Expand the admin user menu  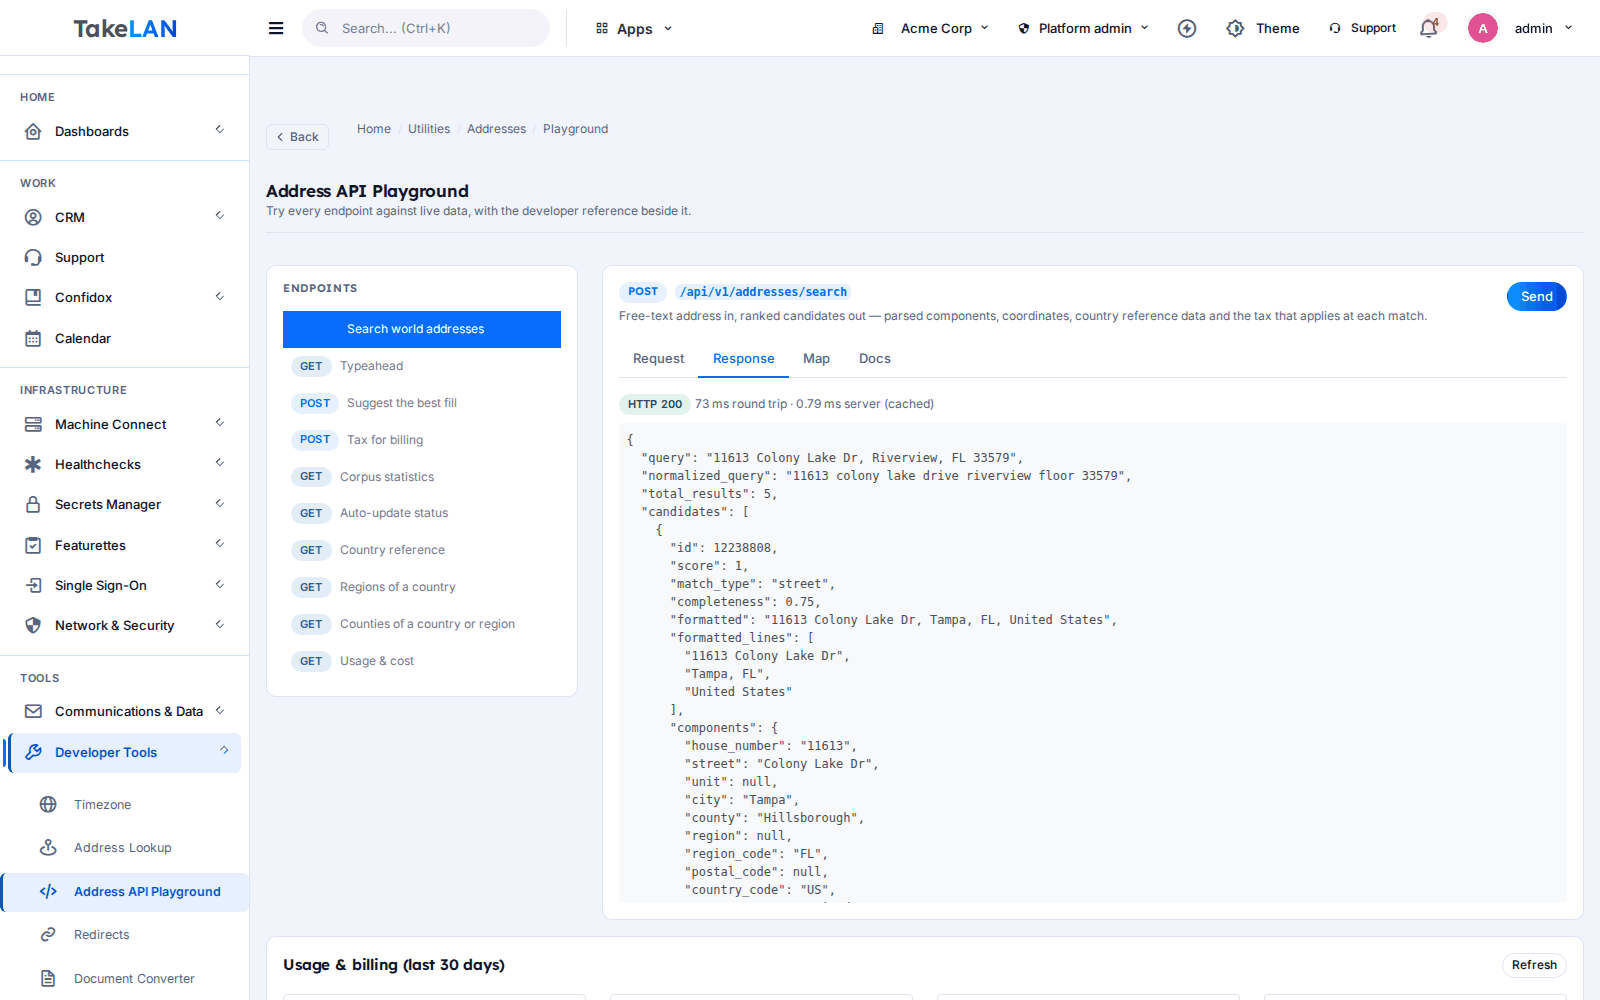pos(1544,28)
